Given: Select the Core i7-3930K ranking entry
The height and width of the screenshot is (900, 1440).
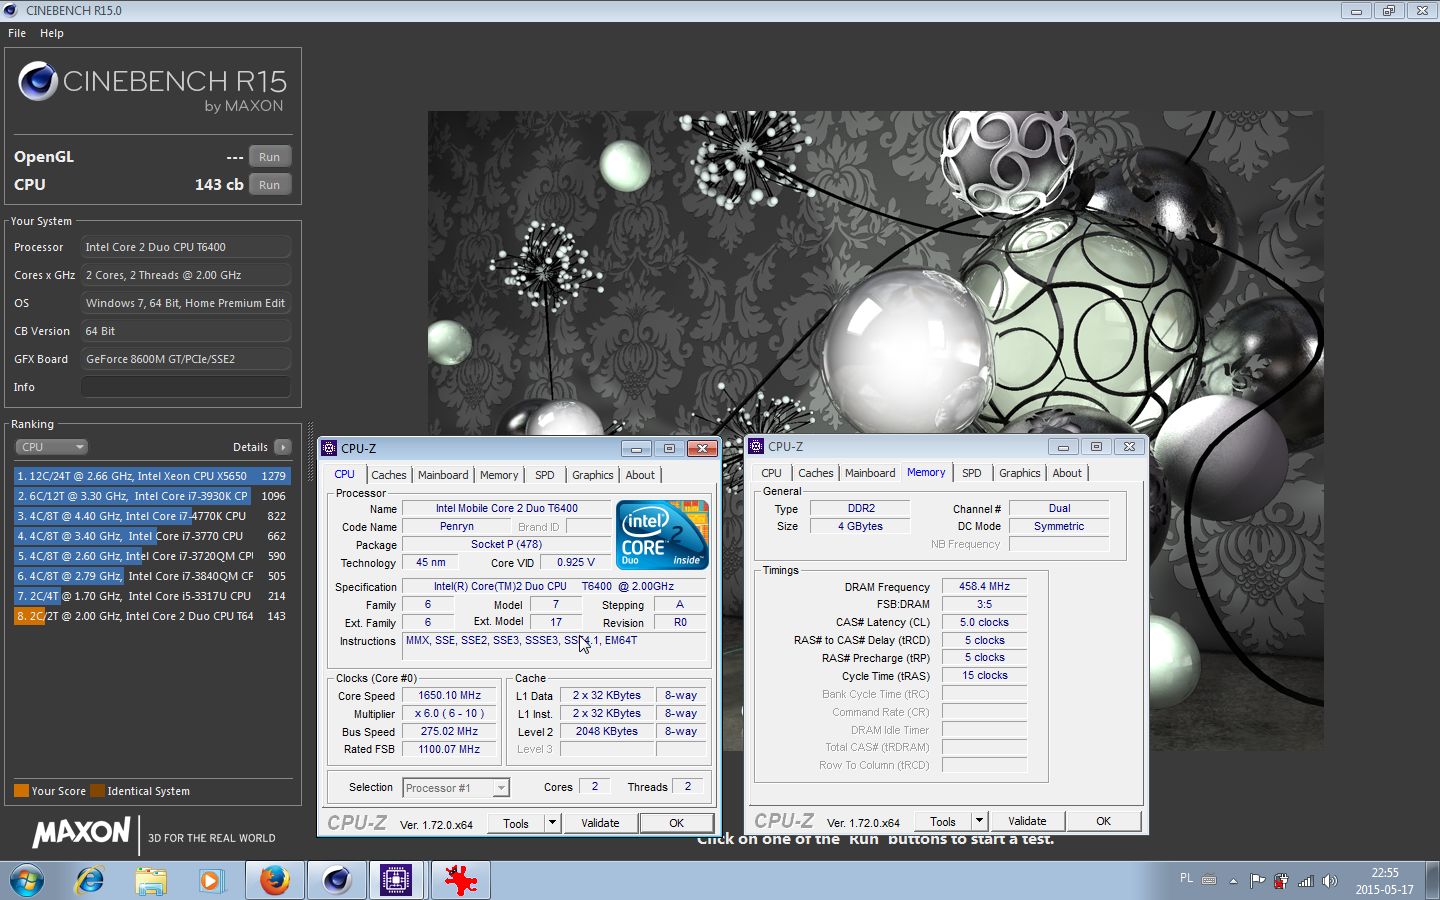Looking at the screenshot, I should (x=152, y=496).
